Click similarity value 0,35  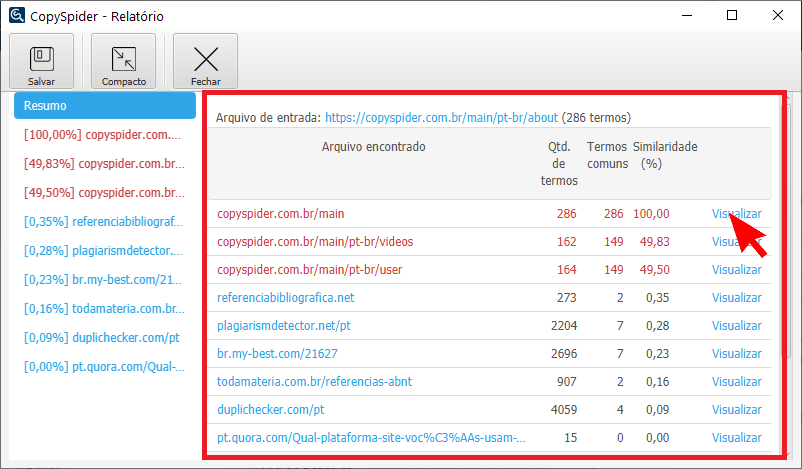(x=657, y=298)
